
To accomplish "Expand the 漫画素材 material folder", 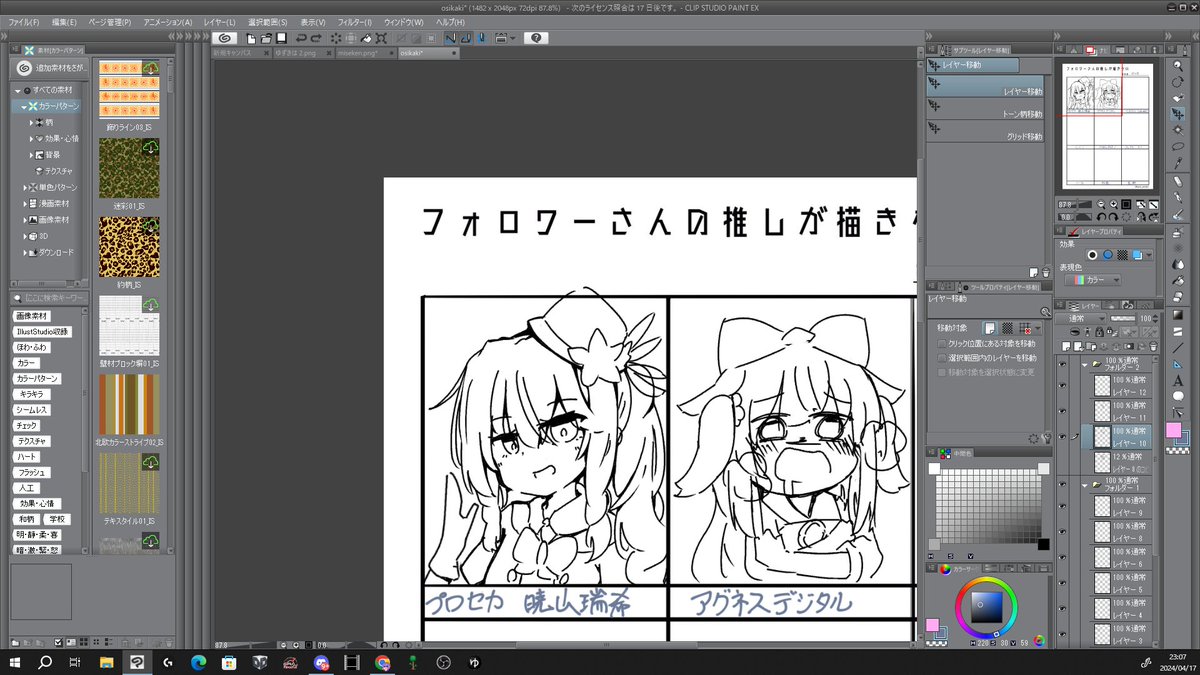I will (x=25, y=203).
